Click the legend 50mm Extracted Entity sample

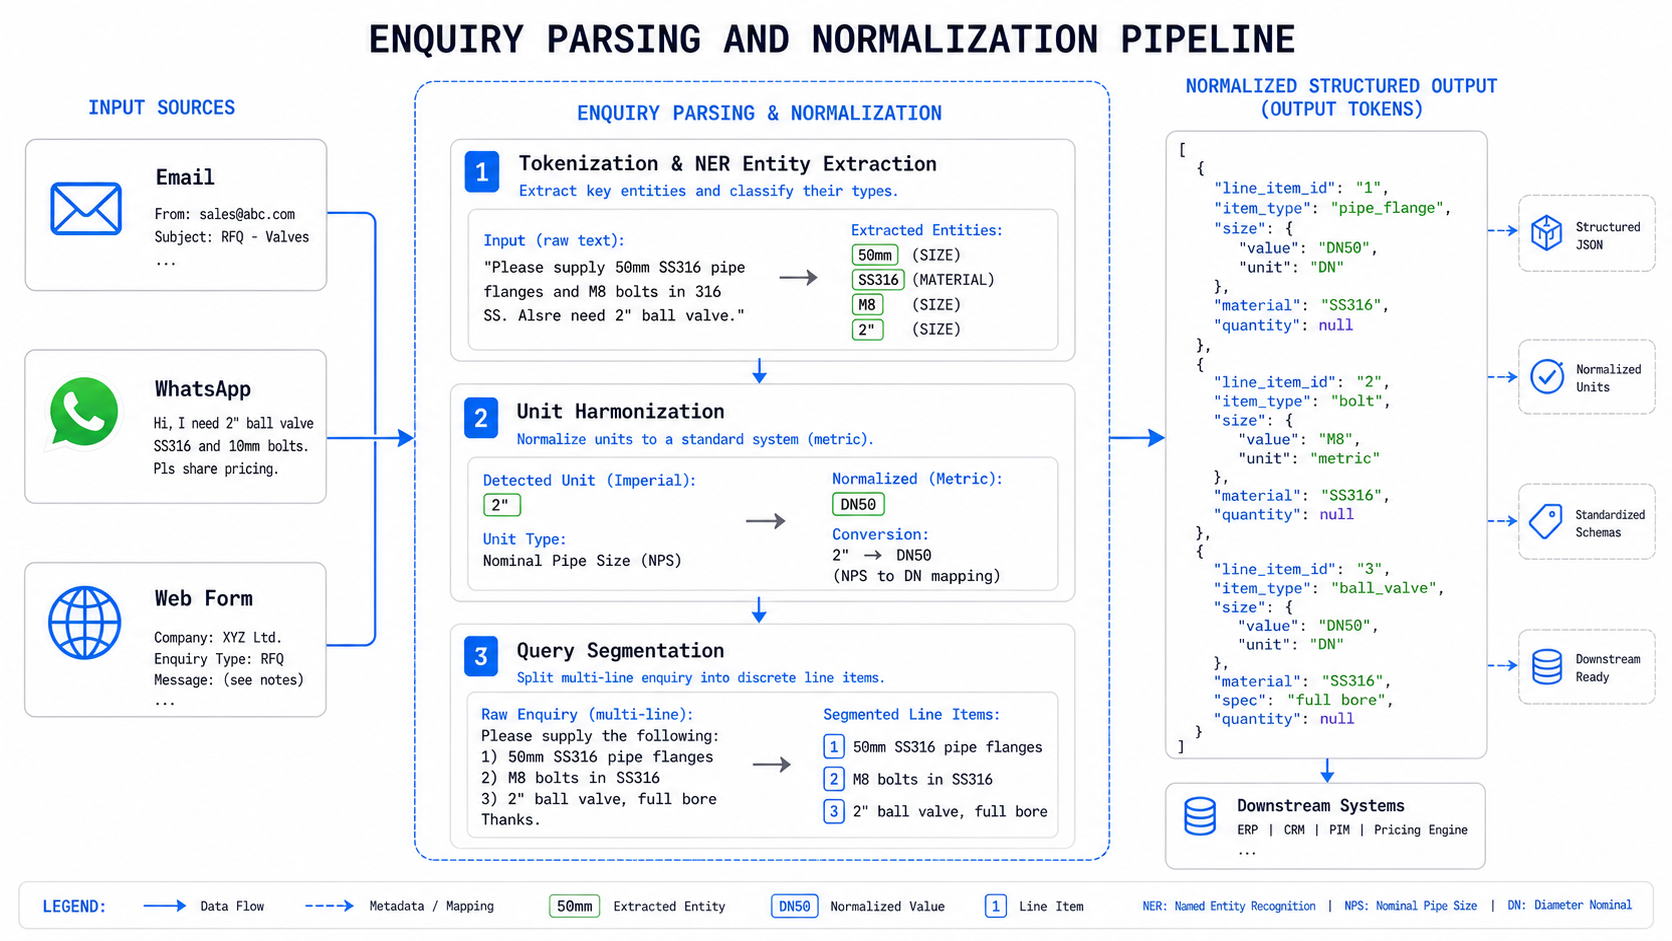[x=575, y=906]
